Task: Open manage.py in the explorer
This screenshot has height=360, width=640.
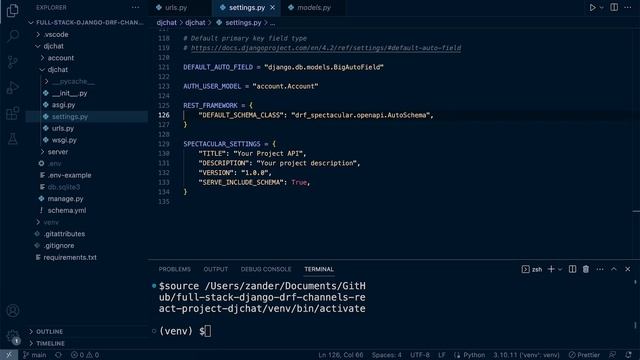Action: coord(87,199)
